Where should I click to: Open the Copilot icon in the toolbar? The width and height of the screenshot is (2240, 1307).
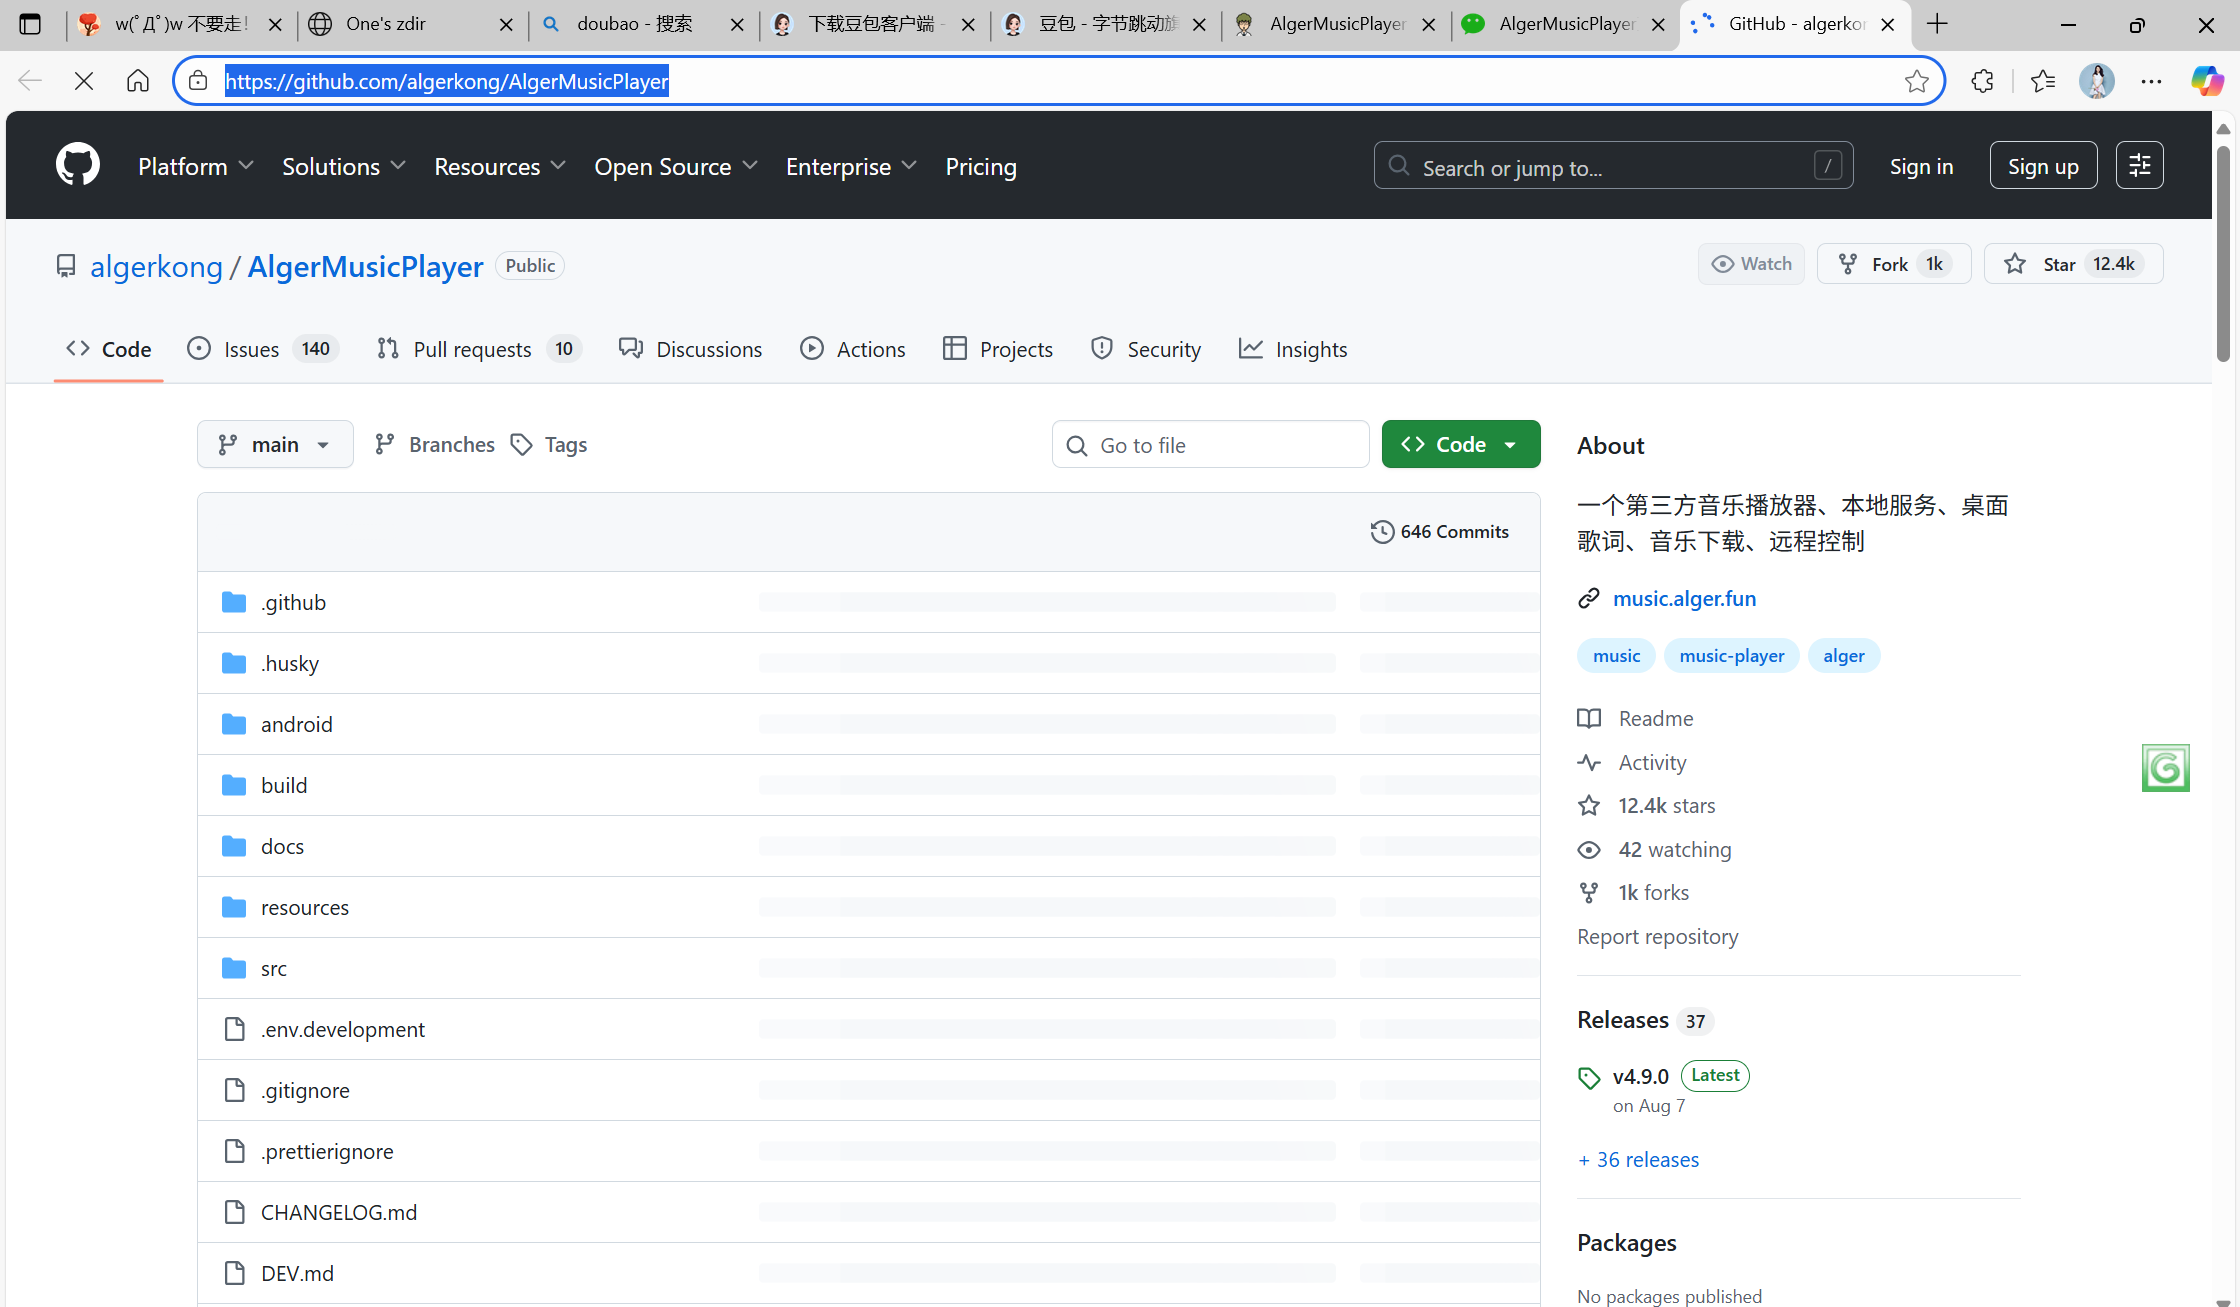pos(2206,81)
